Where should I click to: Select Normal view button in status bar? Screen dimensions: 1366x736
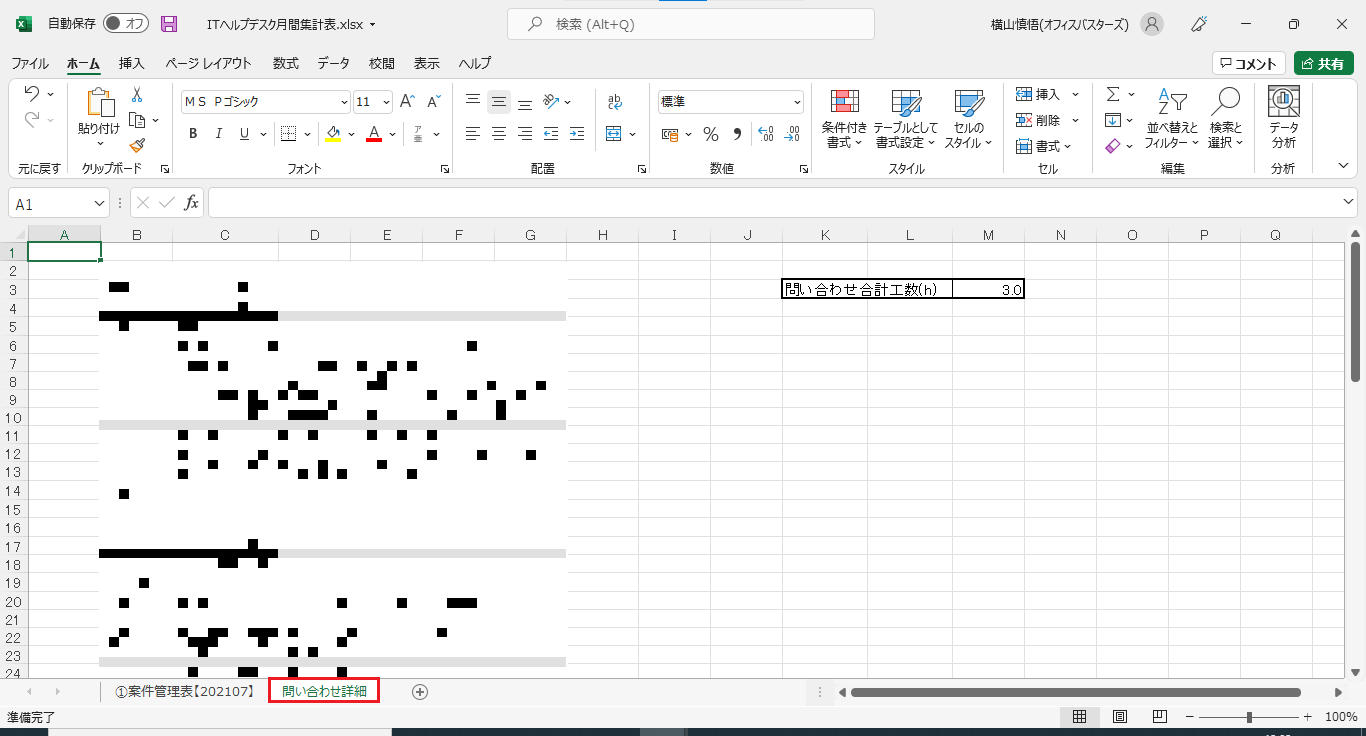click(x=1080, y=717)
